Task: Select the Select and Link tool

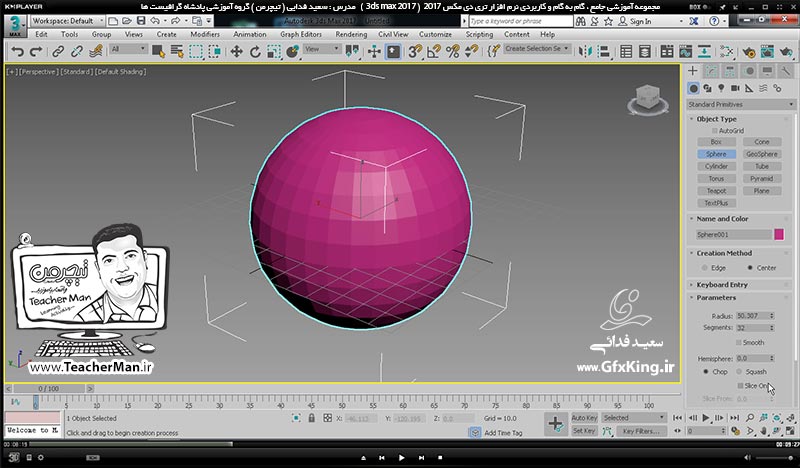Action: [x=58, y=52]
